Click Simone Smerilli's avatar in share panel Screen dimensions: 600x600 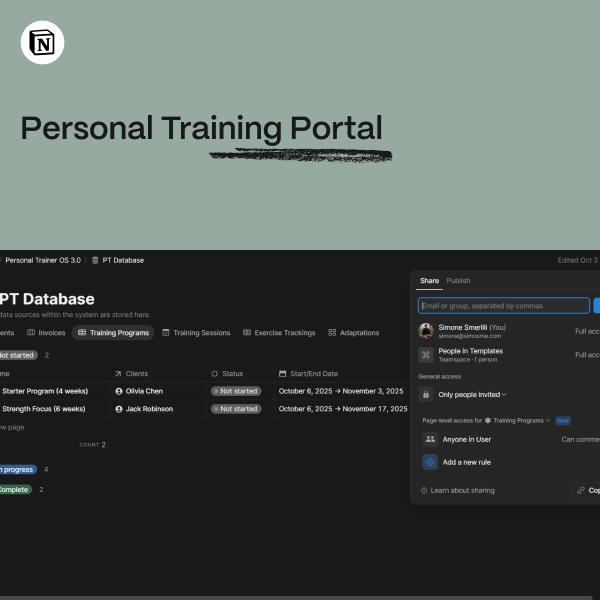(426, 331)
